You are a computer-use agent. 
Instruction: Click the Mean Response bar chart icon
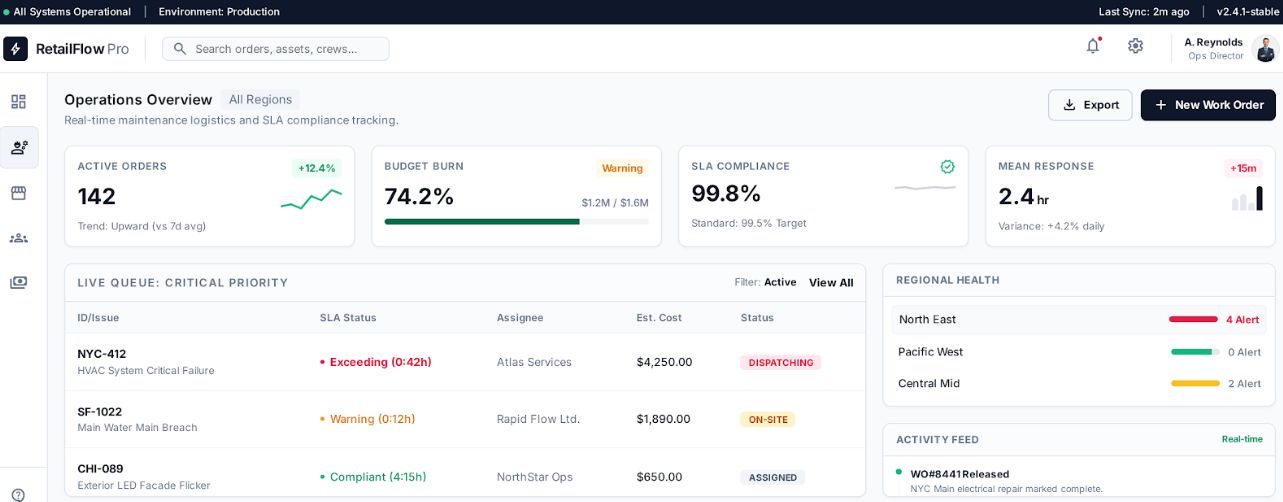click(1246, 200)
